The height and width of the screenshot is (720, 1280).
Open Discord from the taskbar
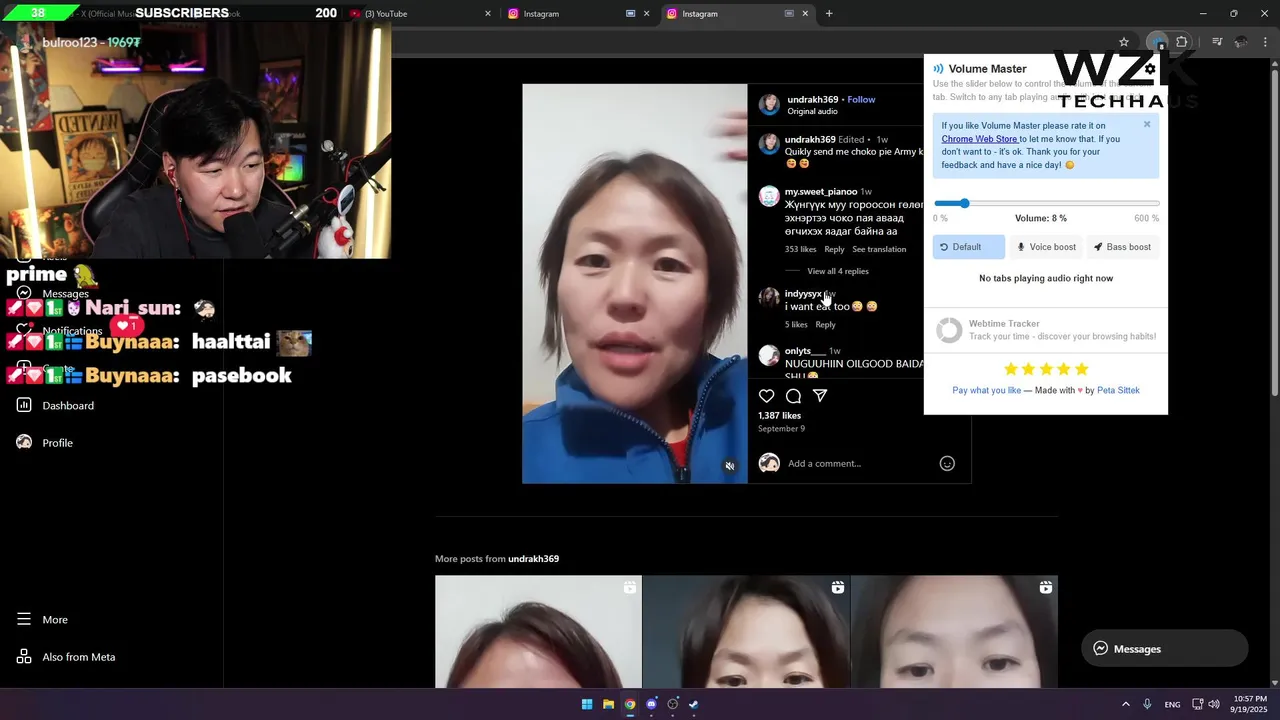[651, 704]
